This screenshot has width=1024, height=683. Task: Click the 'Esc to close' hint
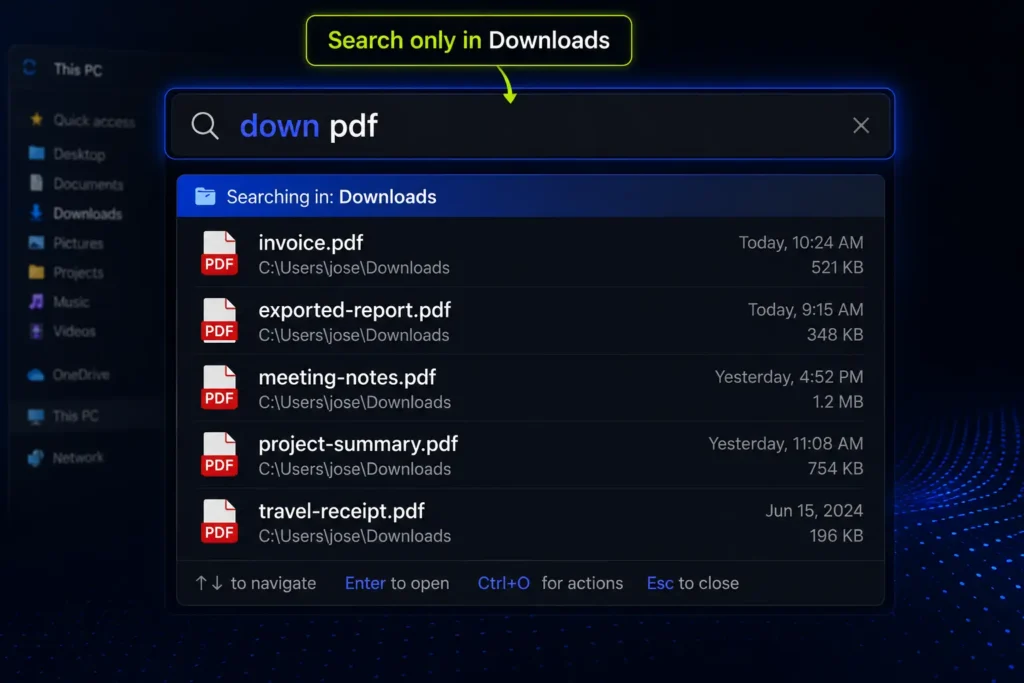pyautogui.click(x=693, y=583)
